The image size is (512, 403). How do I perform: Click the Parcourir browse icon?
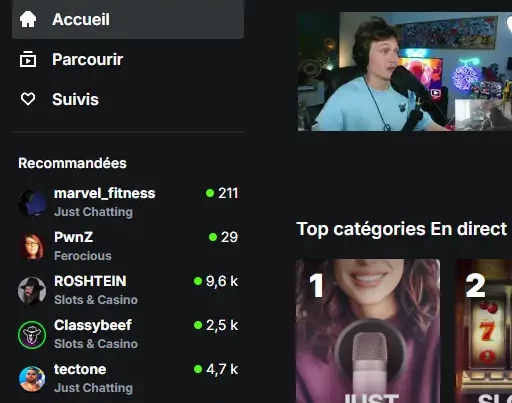[28, 59]
